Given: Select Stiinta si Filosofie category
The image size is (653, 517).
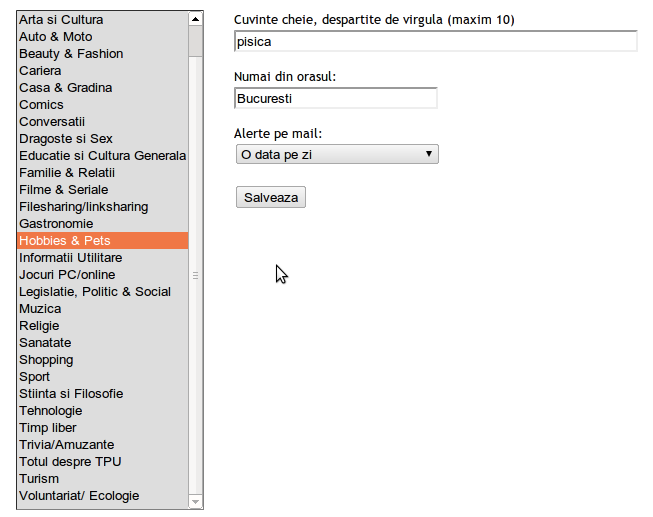Looking at the screenshot, I should pyautogui.click(x=102, y=394).
